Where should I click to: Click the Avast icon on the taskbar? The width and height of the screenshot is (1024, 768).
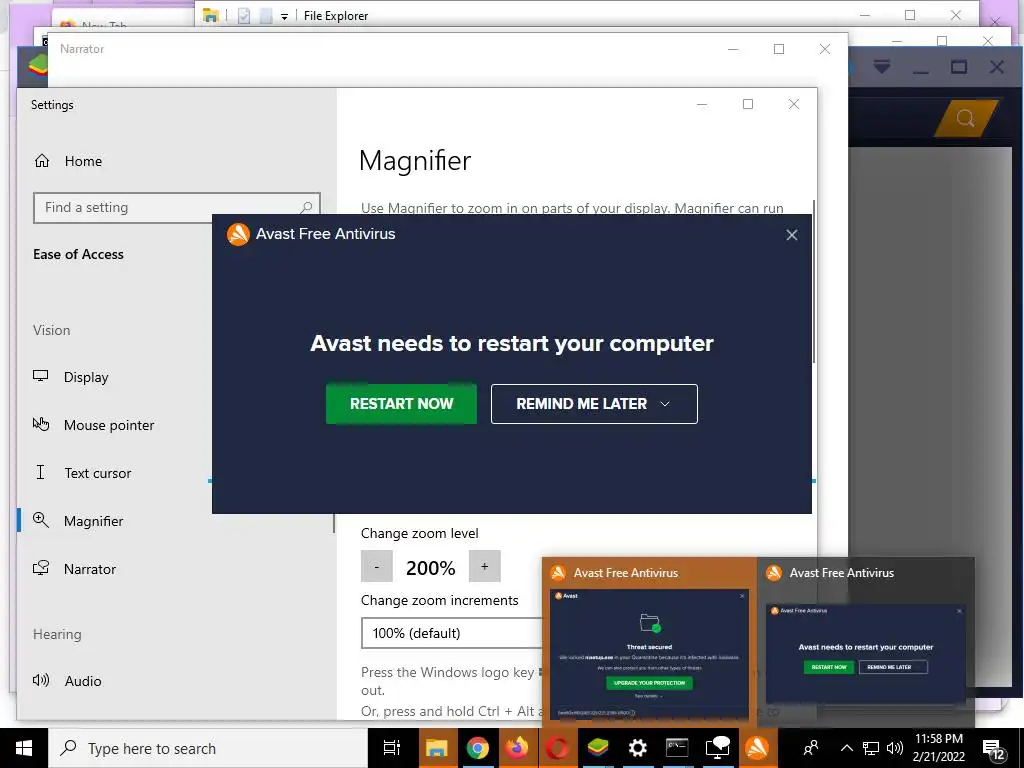[x=757, y=748]
